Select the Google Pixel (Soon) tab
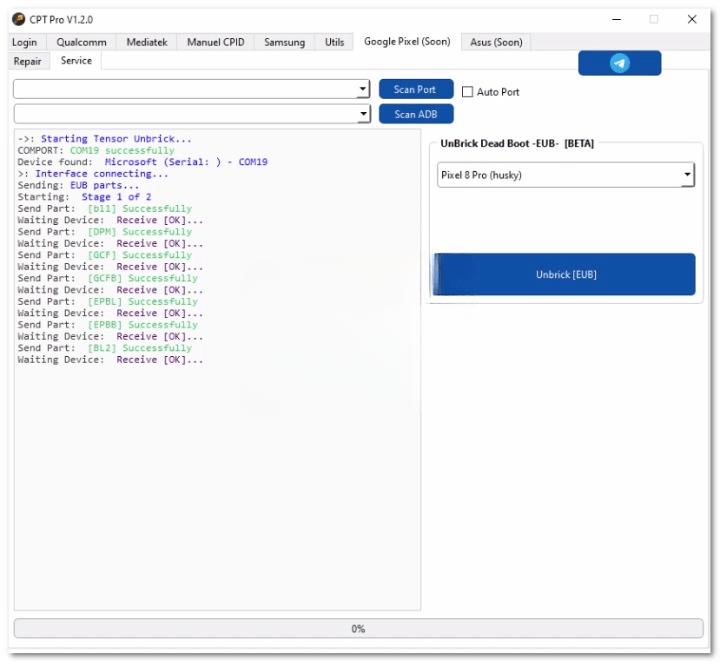The width and height of the screenshot is (720, 662). (407, 41)
